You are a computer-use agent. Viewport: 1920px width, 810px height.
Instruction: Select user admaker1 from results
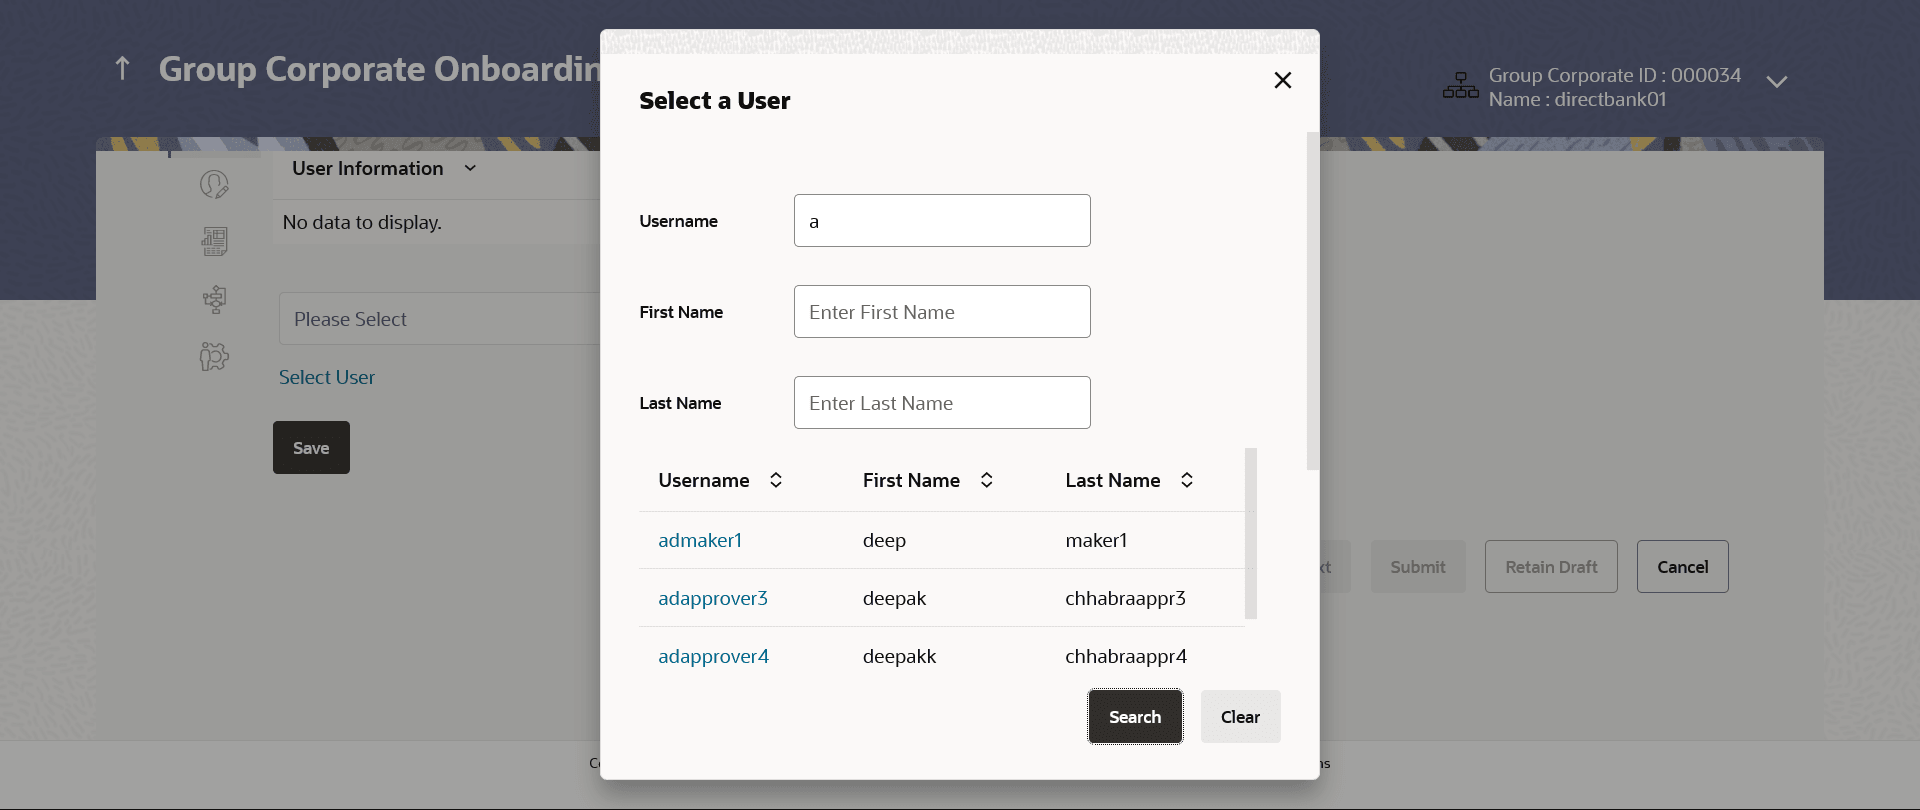coord(700,540)
